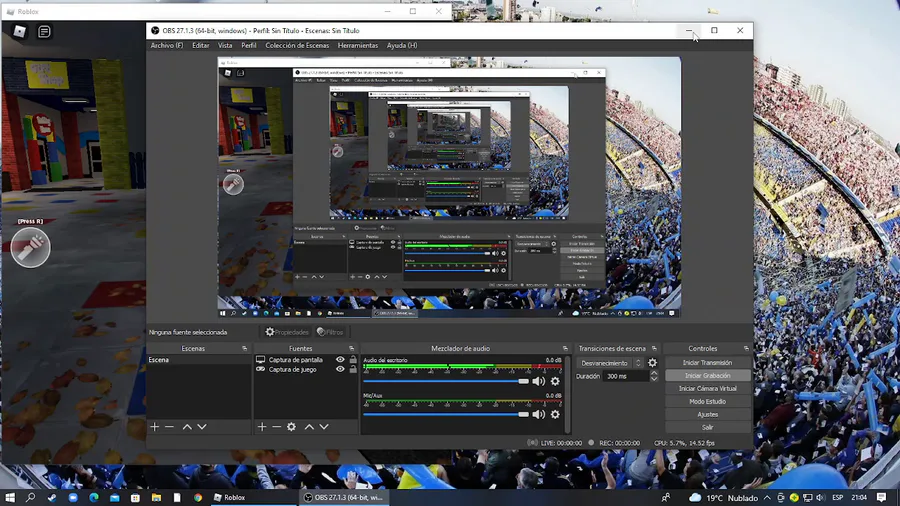Screen dimensions: 900x506
Task: Undock the Mezclador de audio panel
Action: (565, 348)
